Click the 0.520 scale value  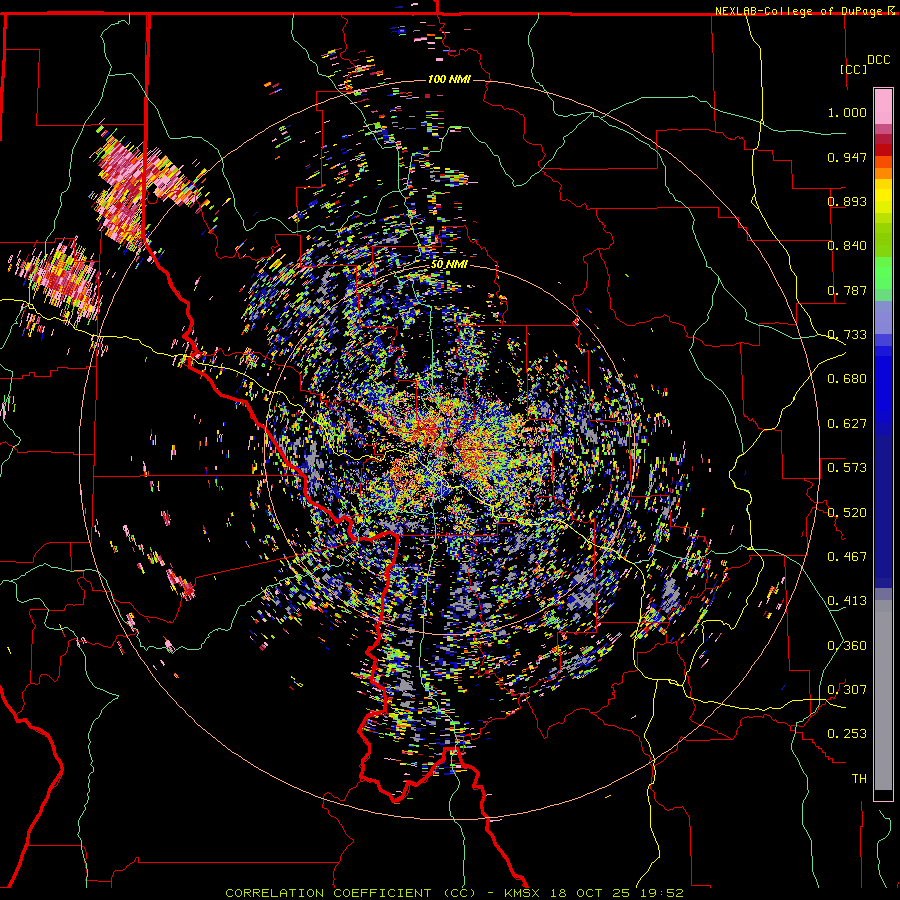[847, 513]
